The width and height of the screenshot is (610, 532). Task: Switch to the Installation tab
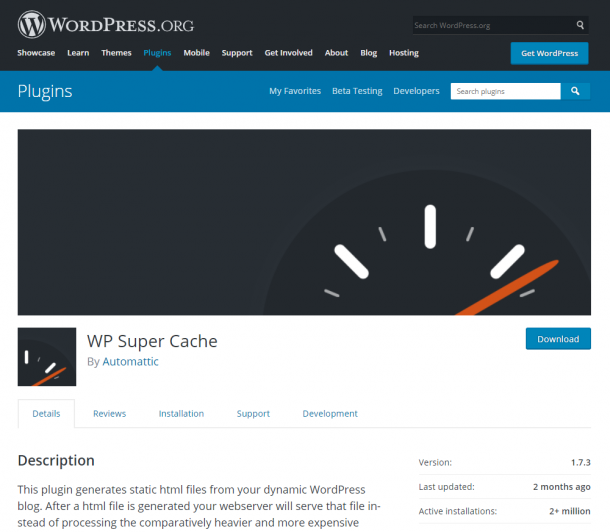coord(181,413)
